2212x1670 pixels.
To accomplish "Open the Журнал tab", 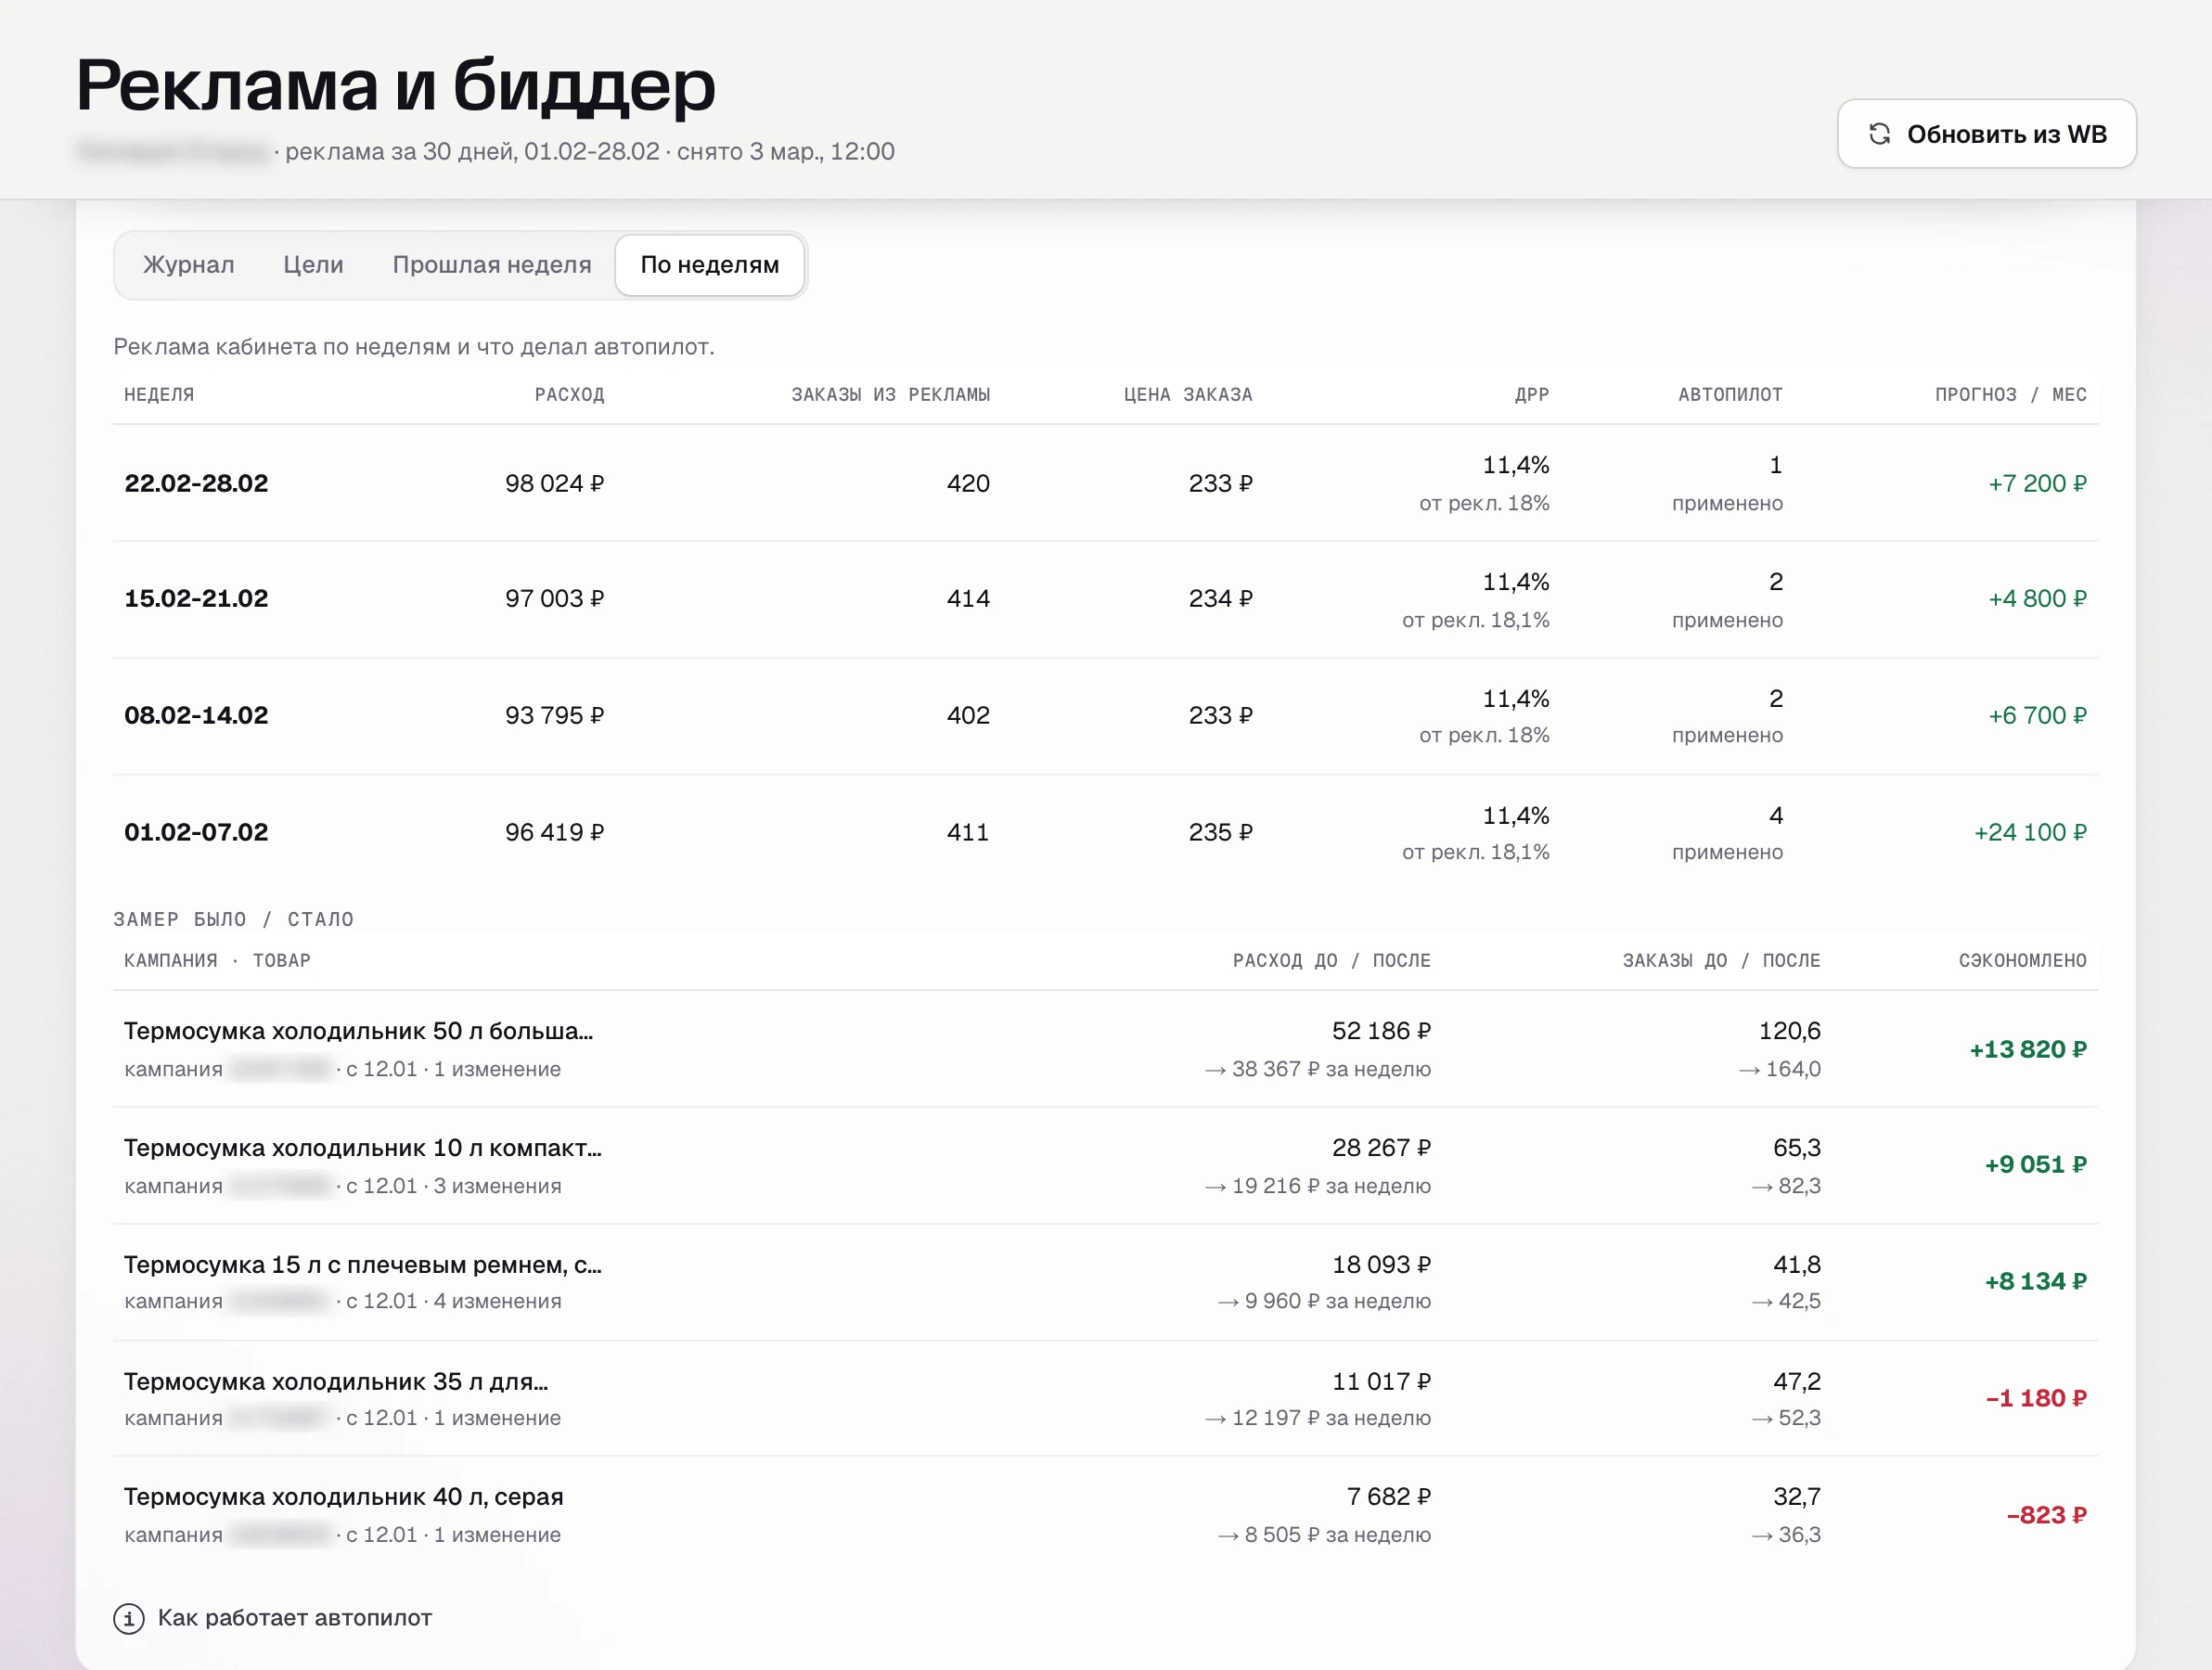I will pyautogui.click(x=189, y=265).
